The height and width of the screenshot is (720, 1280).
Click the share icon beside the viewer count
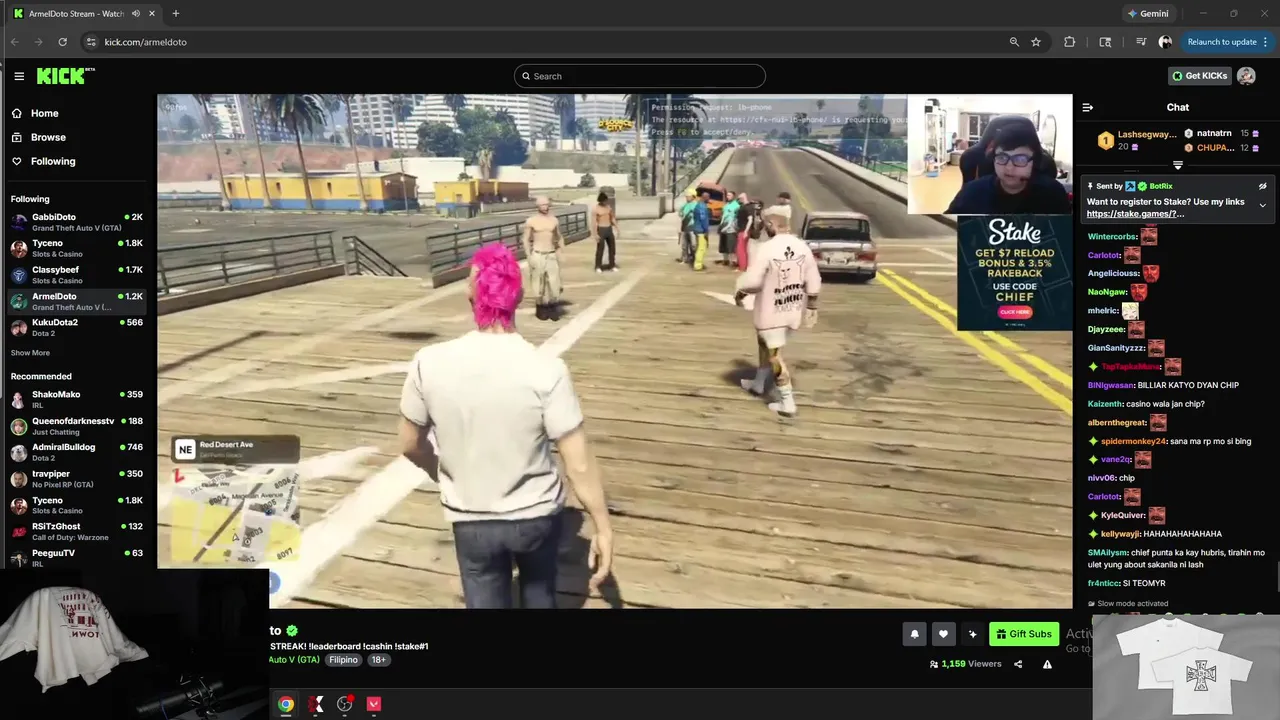tap(1018, 664)
